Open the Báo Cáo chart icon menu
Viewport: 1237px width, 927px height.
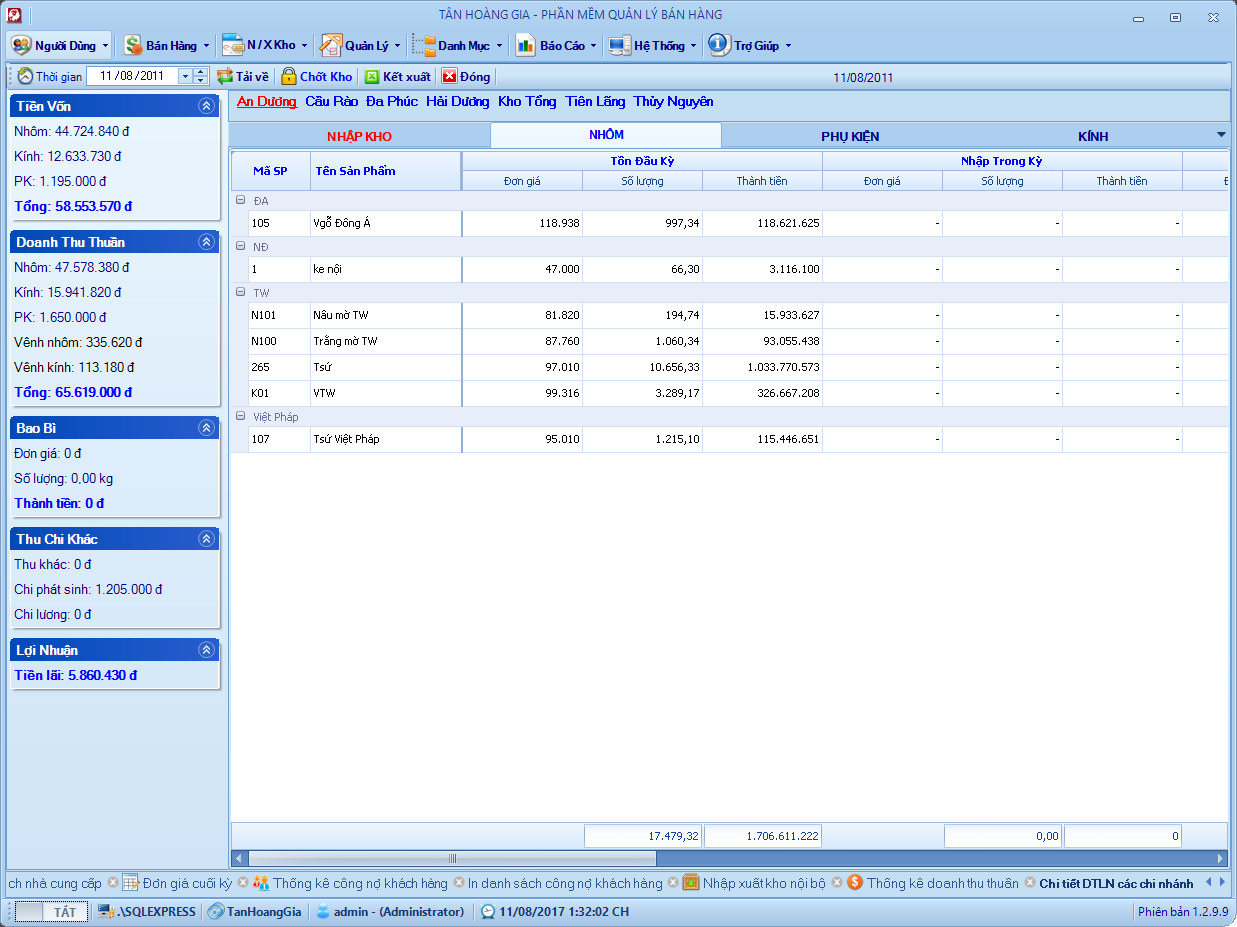[525, 45]
